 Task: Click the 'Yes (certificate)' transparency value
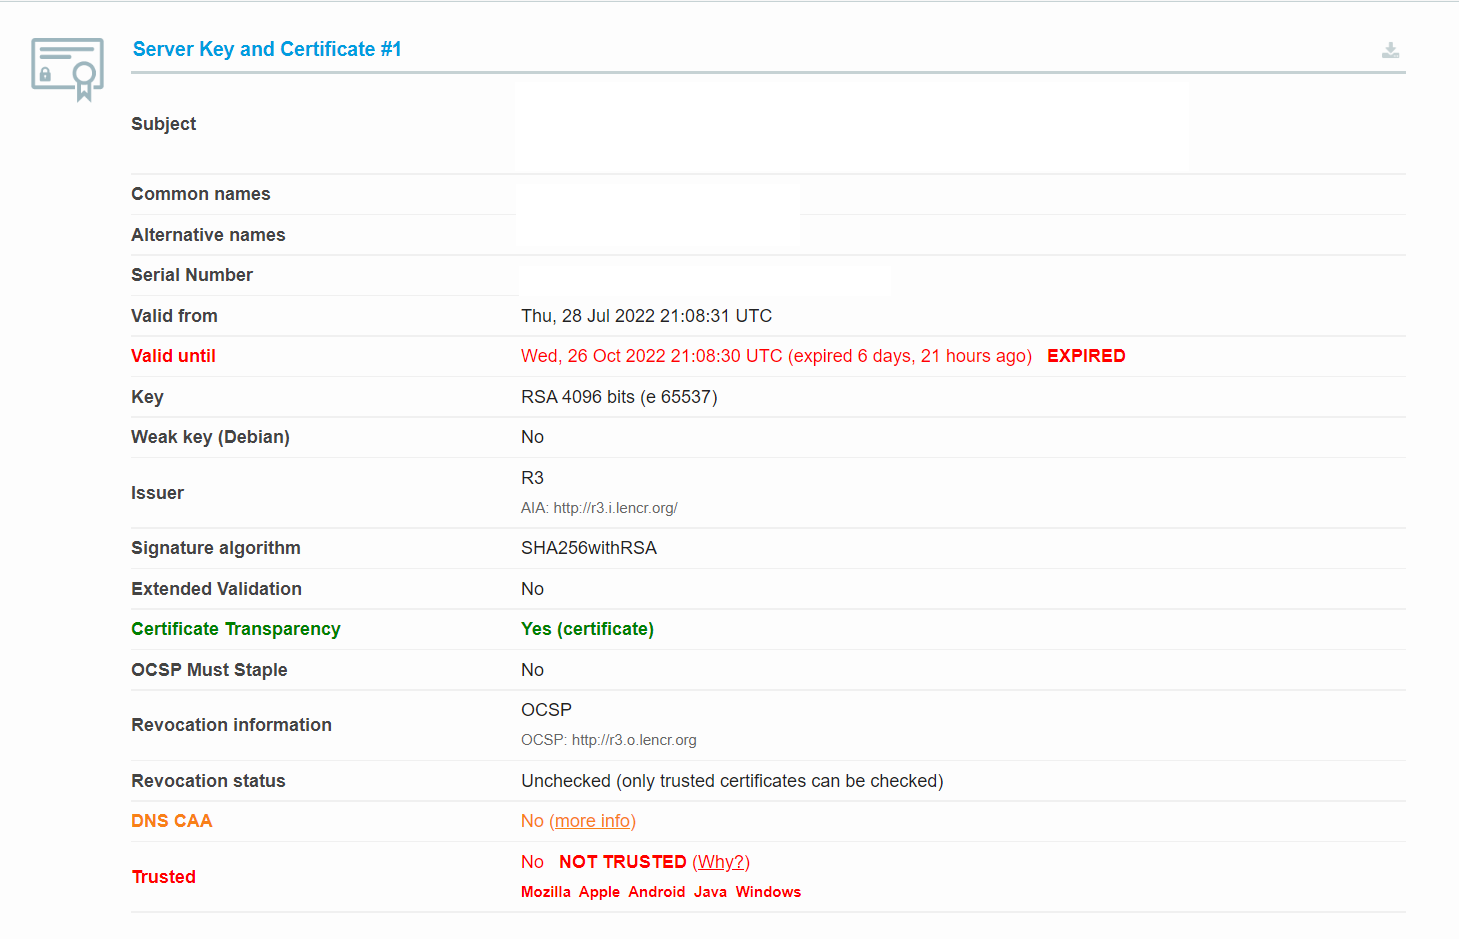[x=587, y=629]
